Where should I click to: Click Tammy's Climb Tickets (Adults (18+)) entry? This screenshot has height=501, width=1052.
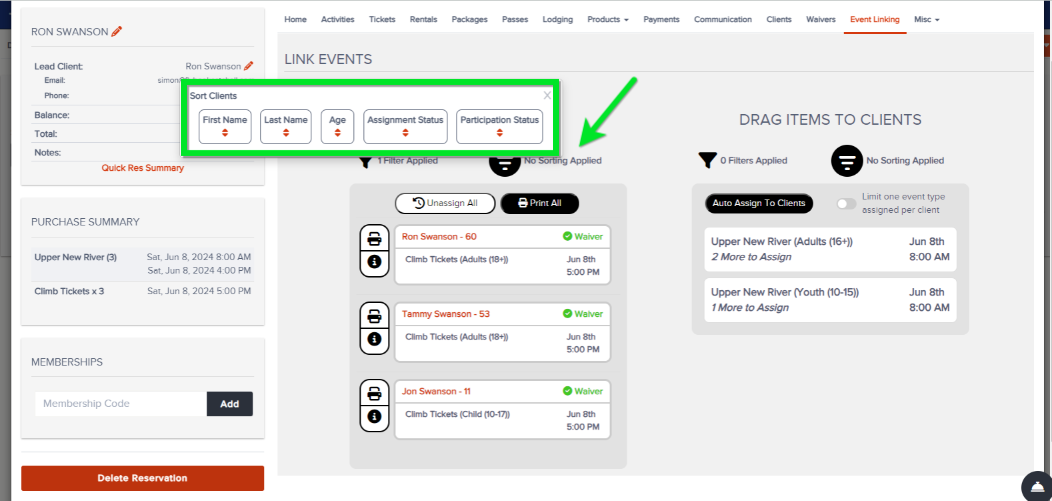[x=503, y=343]
